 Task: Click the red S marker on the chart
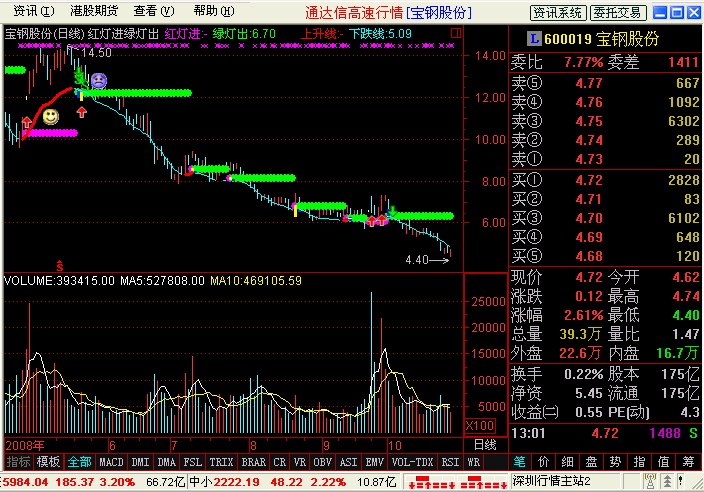click(x=60, y=266)
